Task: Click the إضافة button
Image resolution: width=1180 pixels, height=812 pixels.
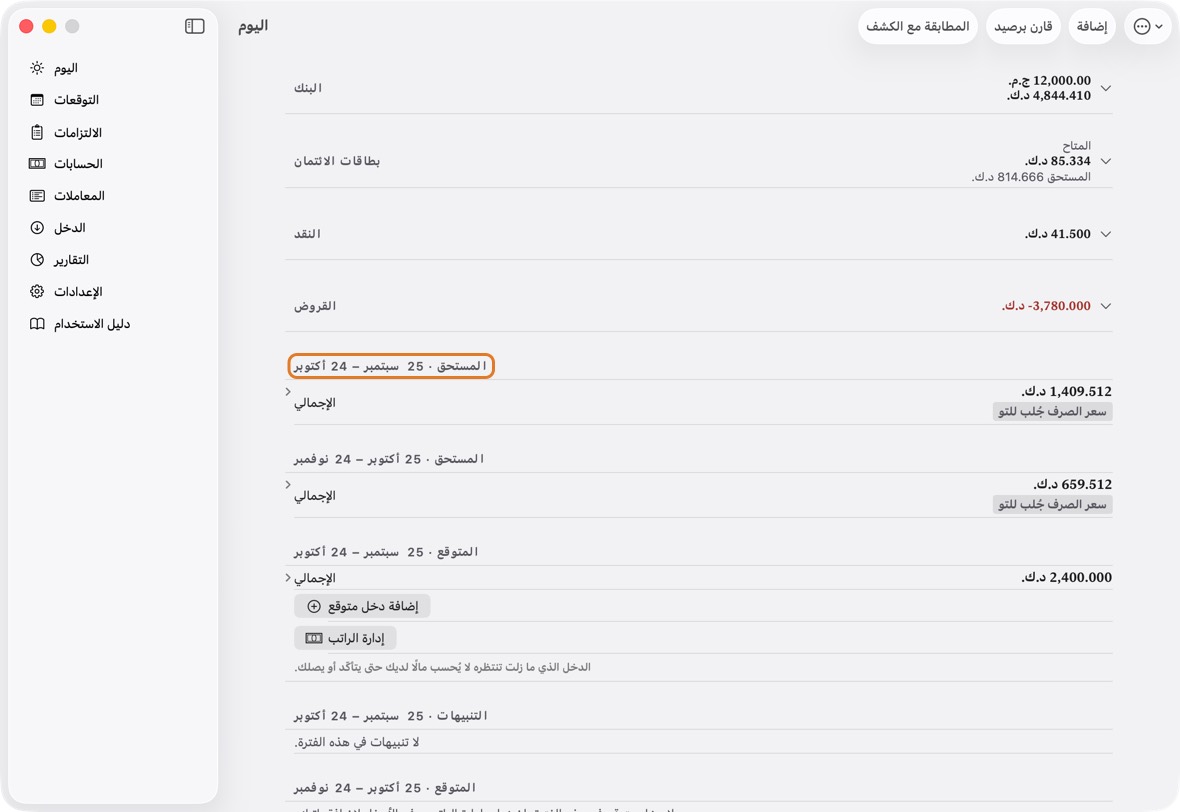Action: click(1092, 26)
